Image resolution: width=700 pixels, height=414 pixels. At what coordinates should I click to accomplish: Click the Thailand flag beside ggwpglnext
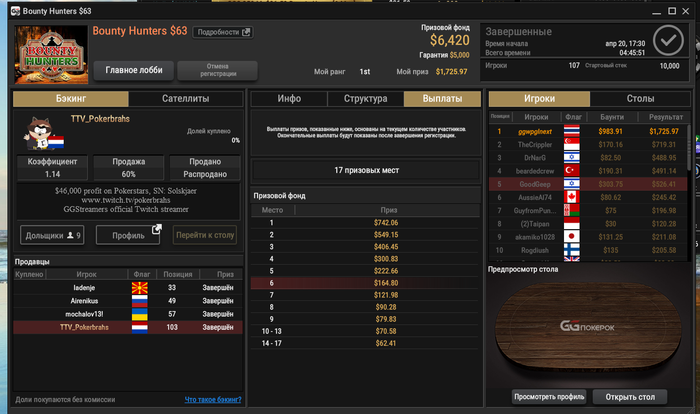tap(572, 131)
